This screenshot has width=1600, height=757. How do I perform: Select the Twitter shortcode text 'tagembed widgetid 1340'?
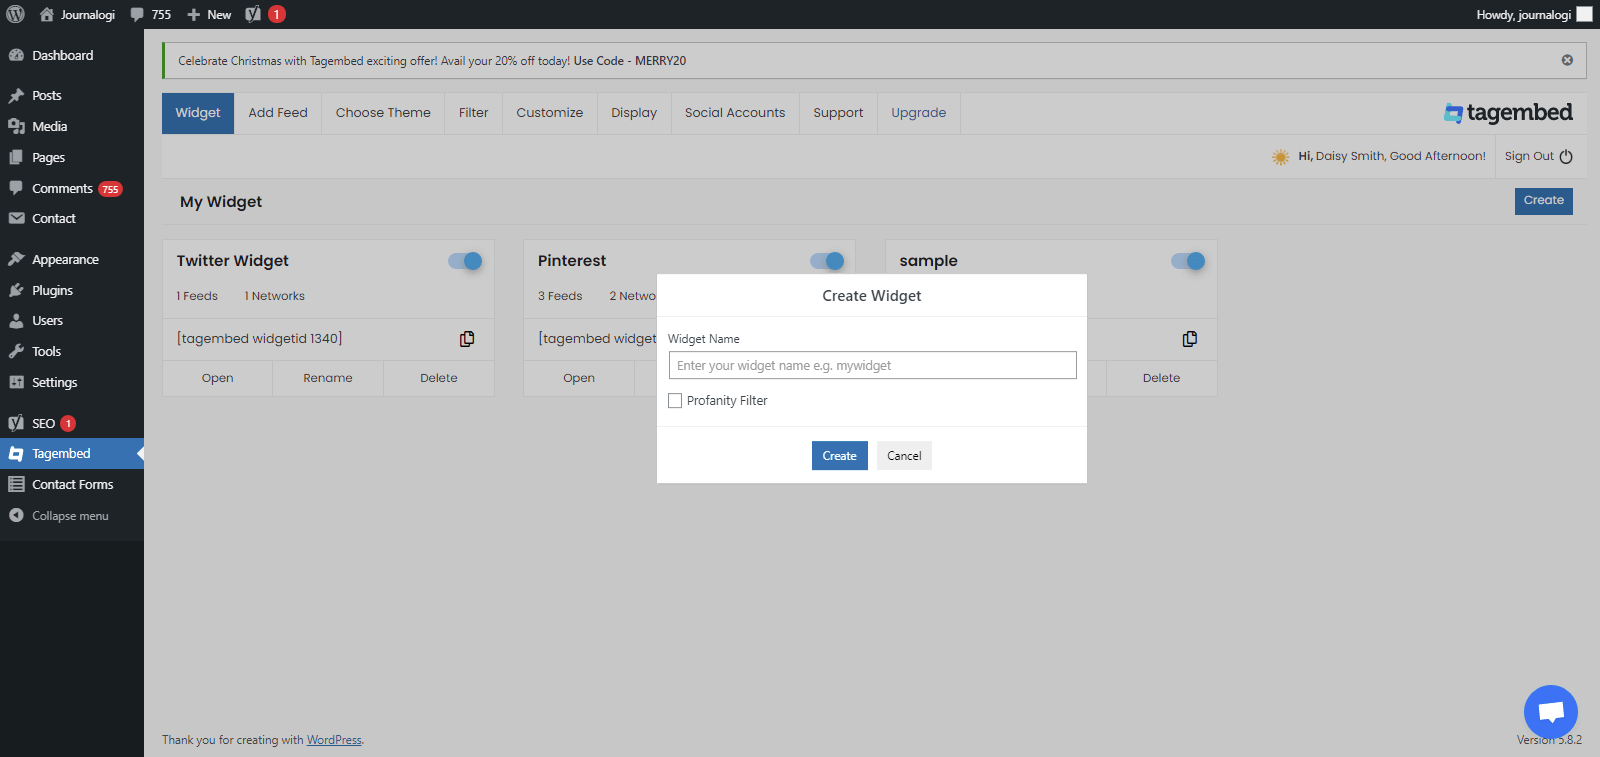(260, 339)
